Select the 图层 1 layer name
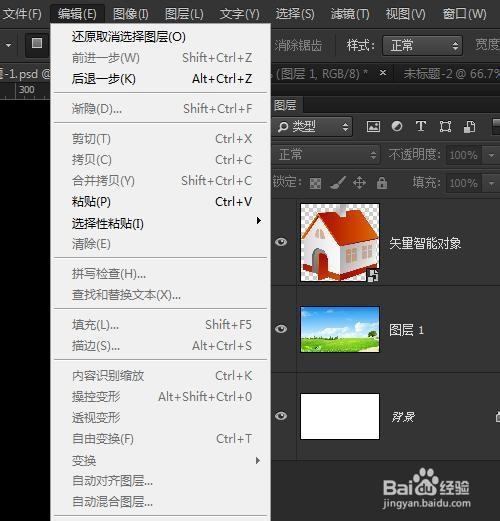 tap(406, 330)
